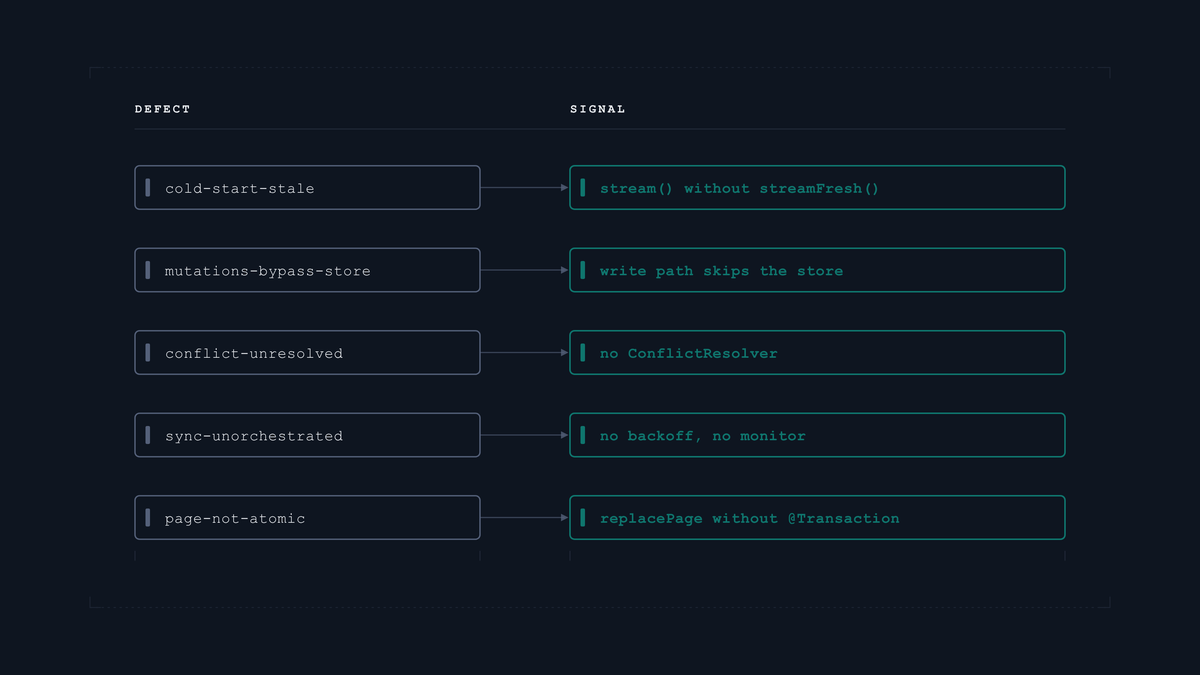Screen dimensions: 1200x675
Task: Select the page-not-atomic defect
Action: click(x=307, y=518)
